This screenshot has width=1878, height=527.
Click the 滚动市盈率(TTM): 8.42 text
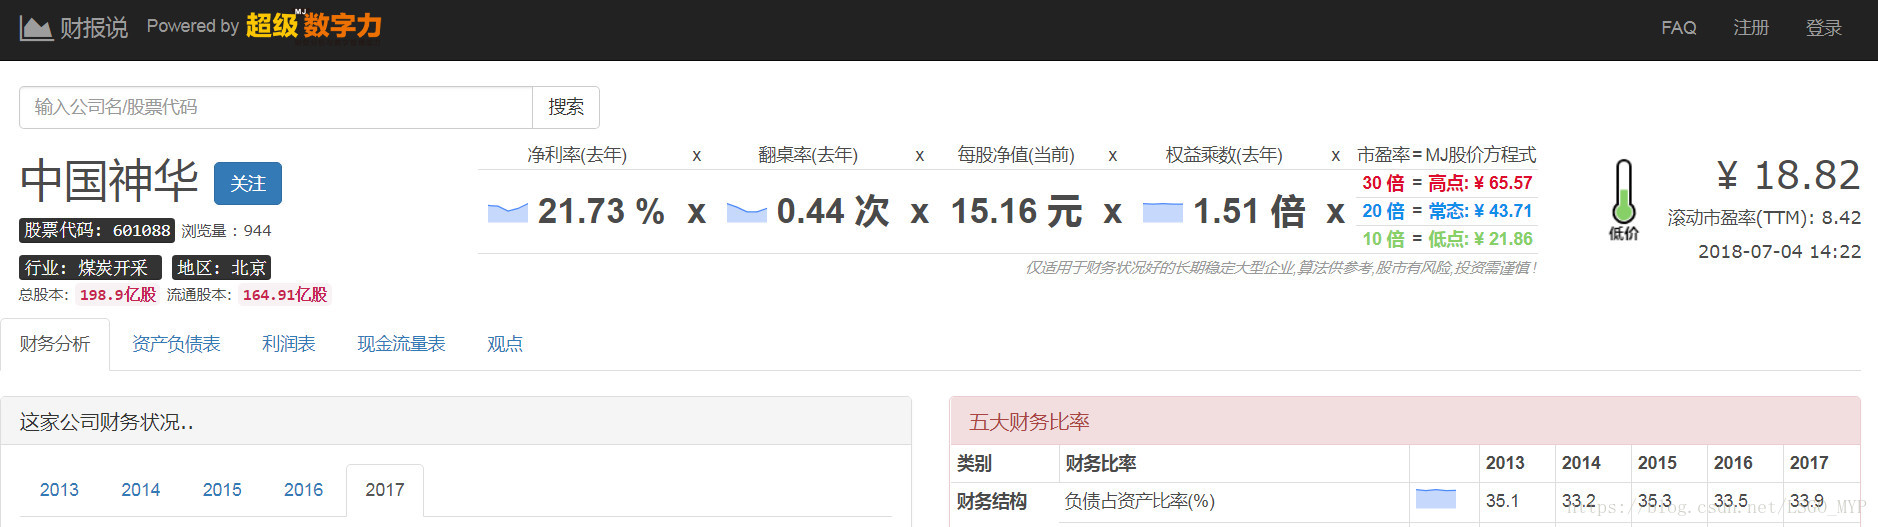[1764, 217]
